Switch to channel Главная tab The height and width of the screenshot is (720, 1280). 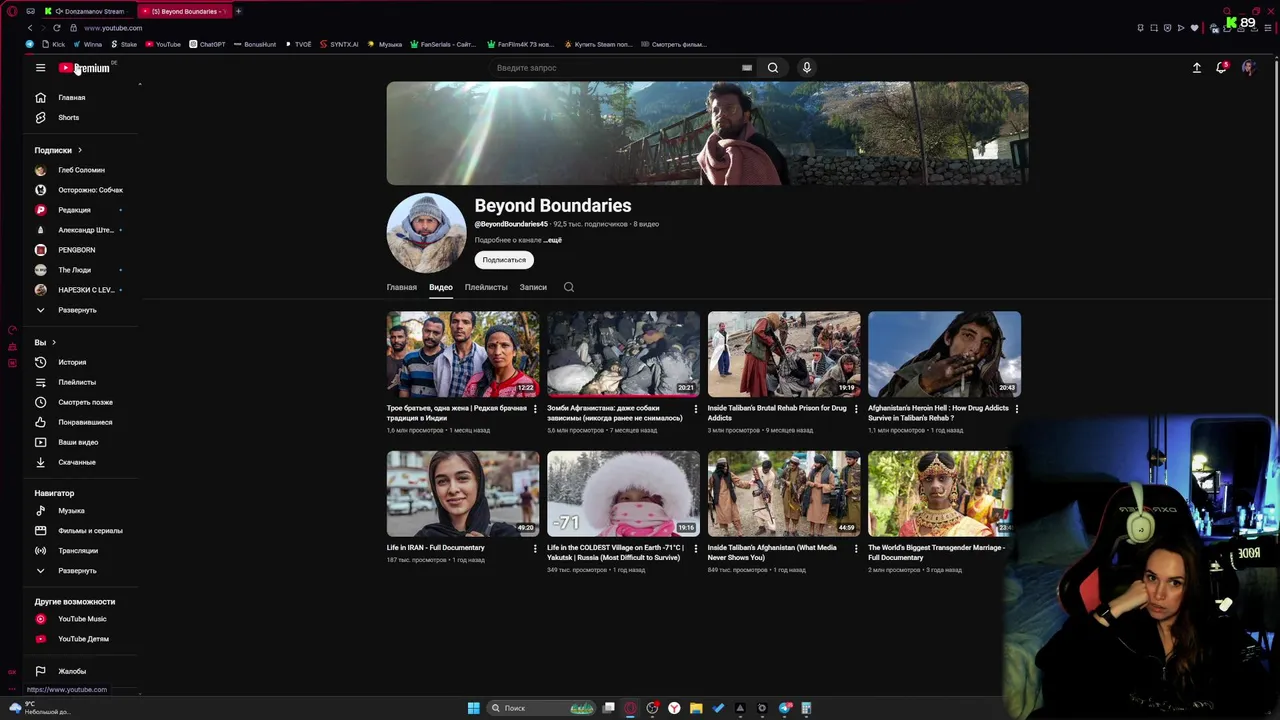[x=402, y=287]
